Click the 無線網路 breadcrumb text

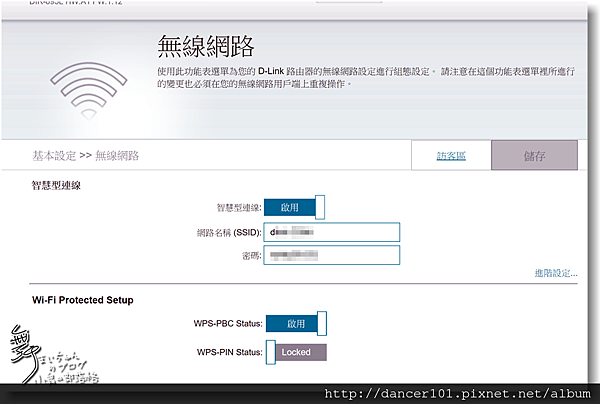pos(117,156)
